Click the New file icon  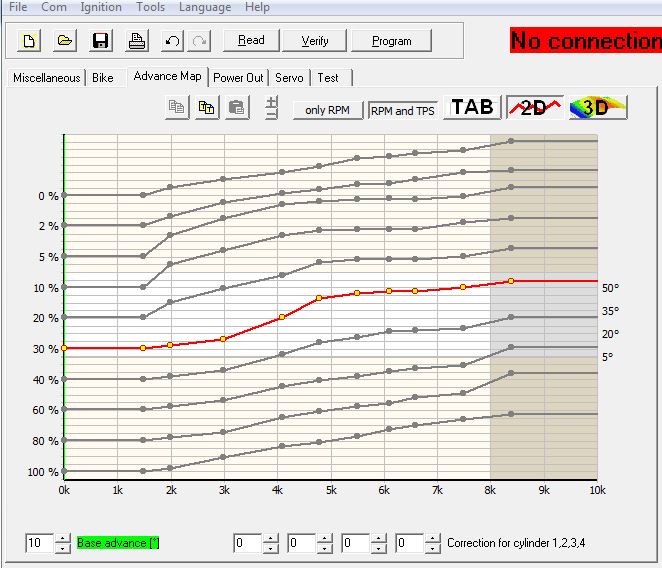[29, 41]
